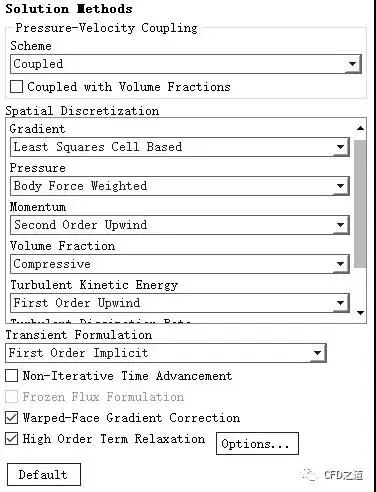Click the Options... button
Viewport: 376px width, 492px height.
coord(257,444)
